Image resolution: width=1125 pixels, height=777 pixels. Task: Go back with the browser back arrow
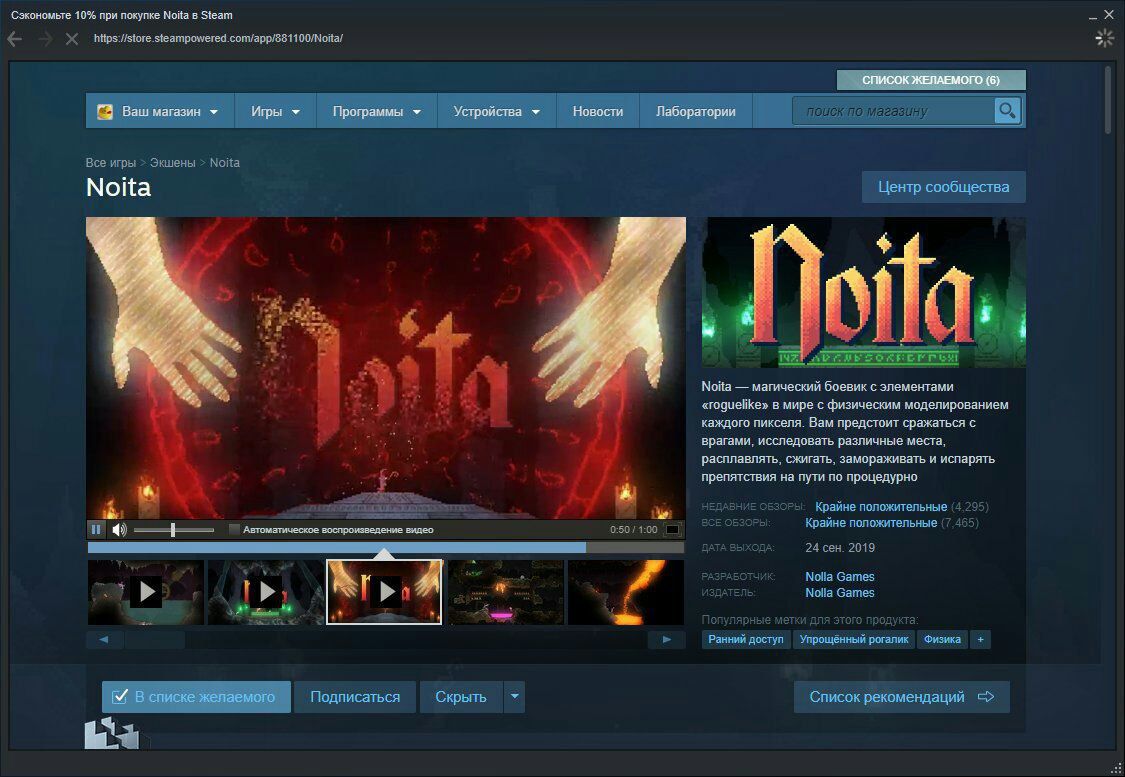pos(14,39)
